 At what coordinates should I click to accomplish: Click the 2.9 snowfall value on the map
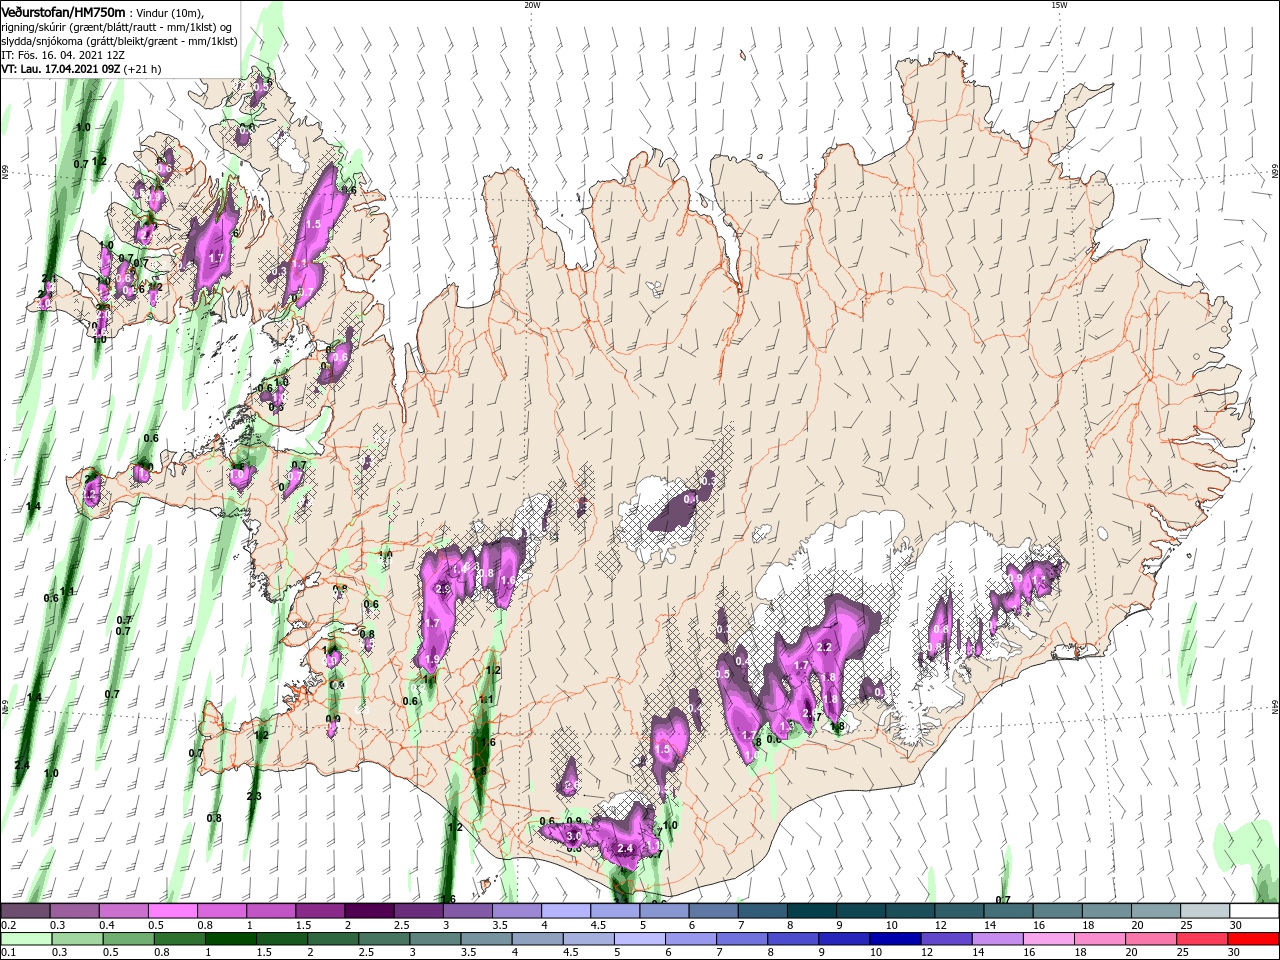(443, 590)
